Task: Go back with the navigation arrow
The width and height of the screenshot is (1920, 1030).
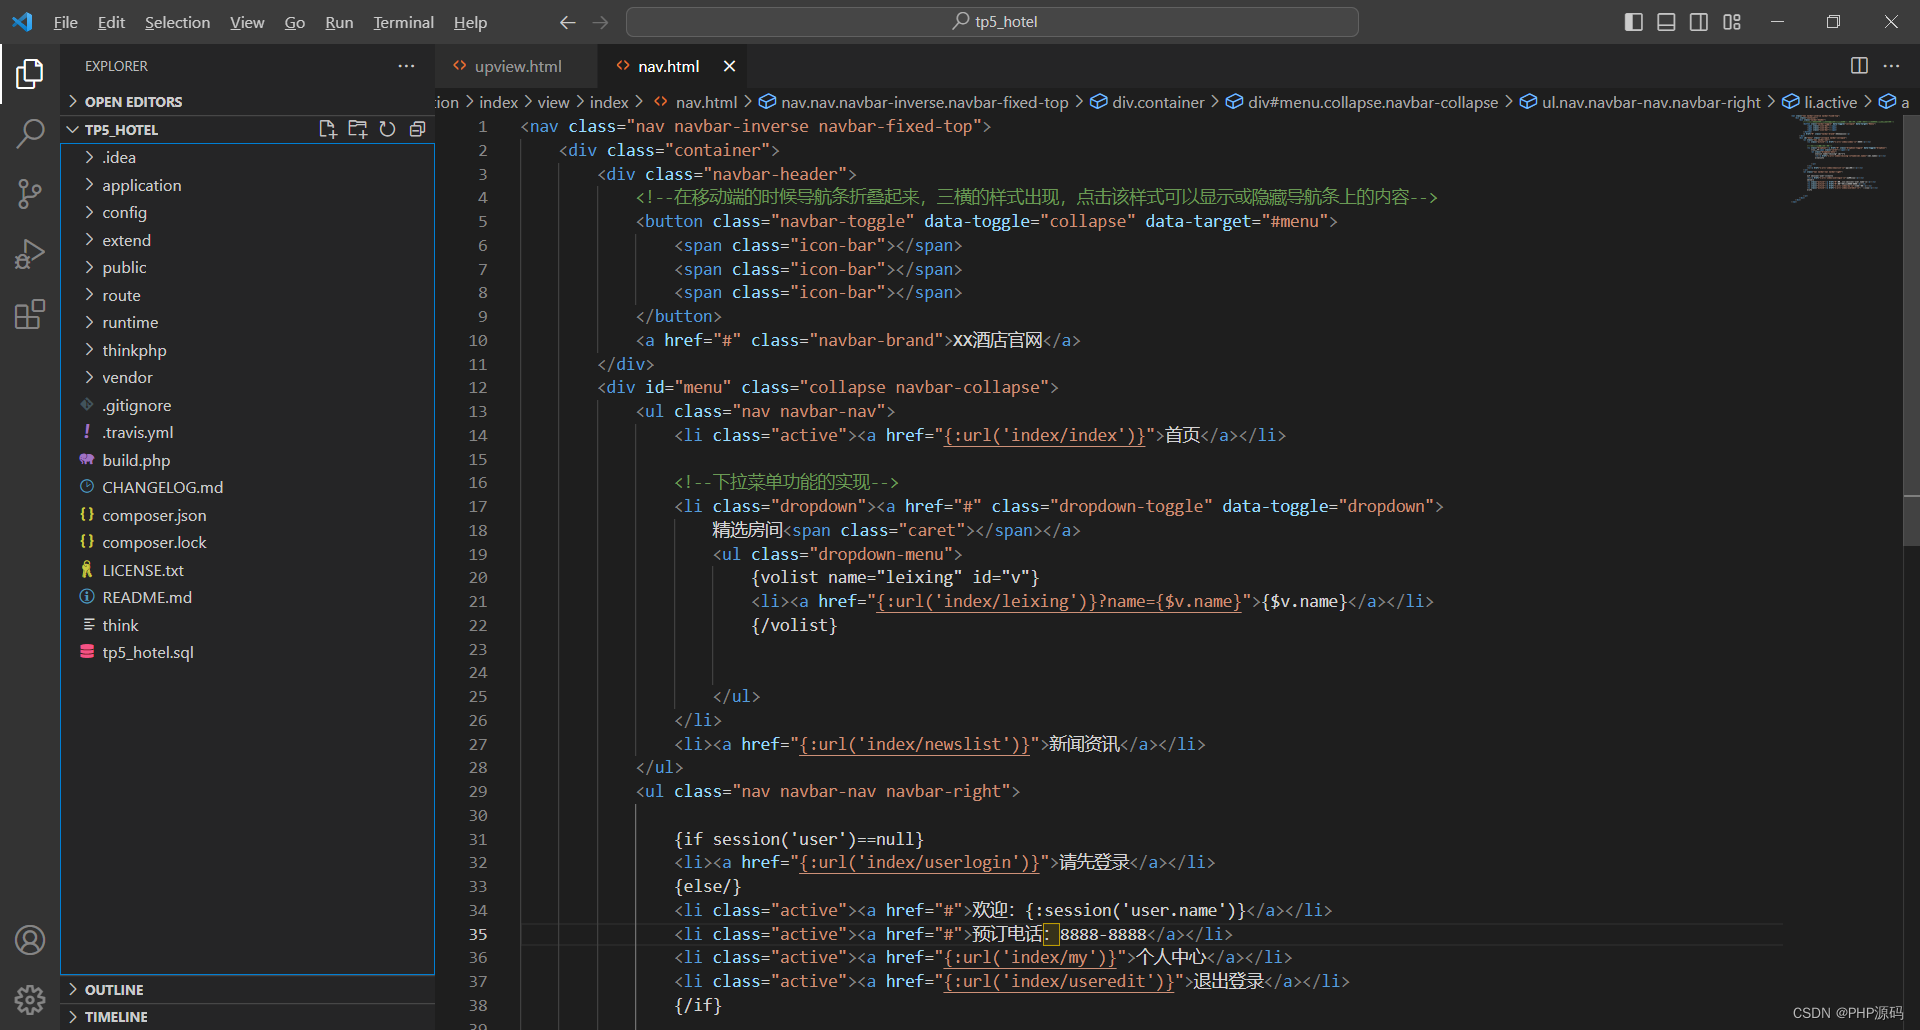Action: tap(567, 22)
